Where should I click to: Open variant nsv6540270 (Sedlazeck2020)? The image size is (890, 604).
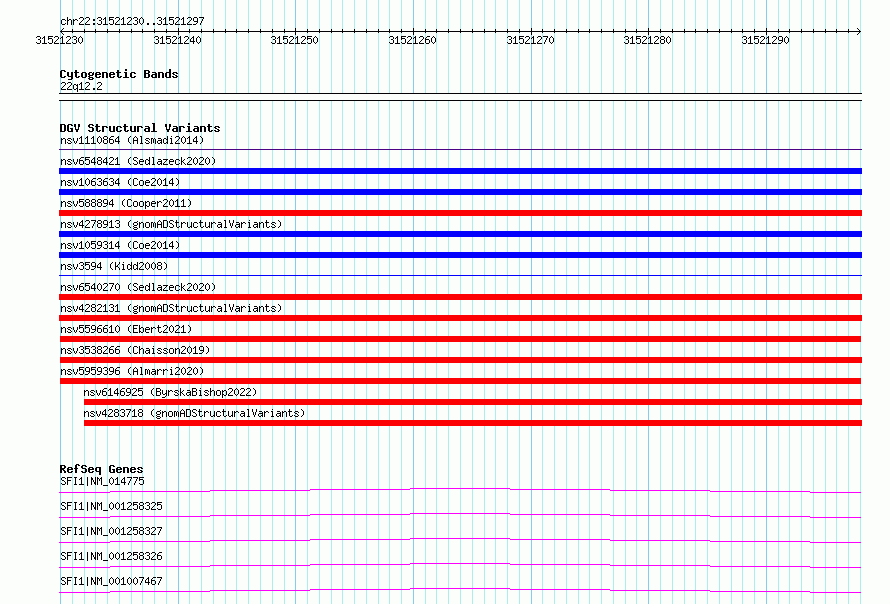[138, 287]
